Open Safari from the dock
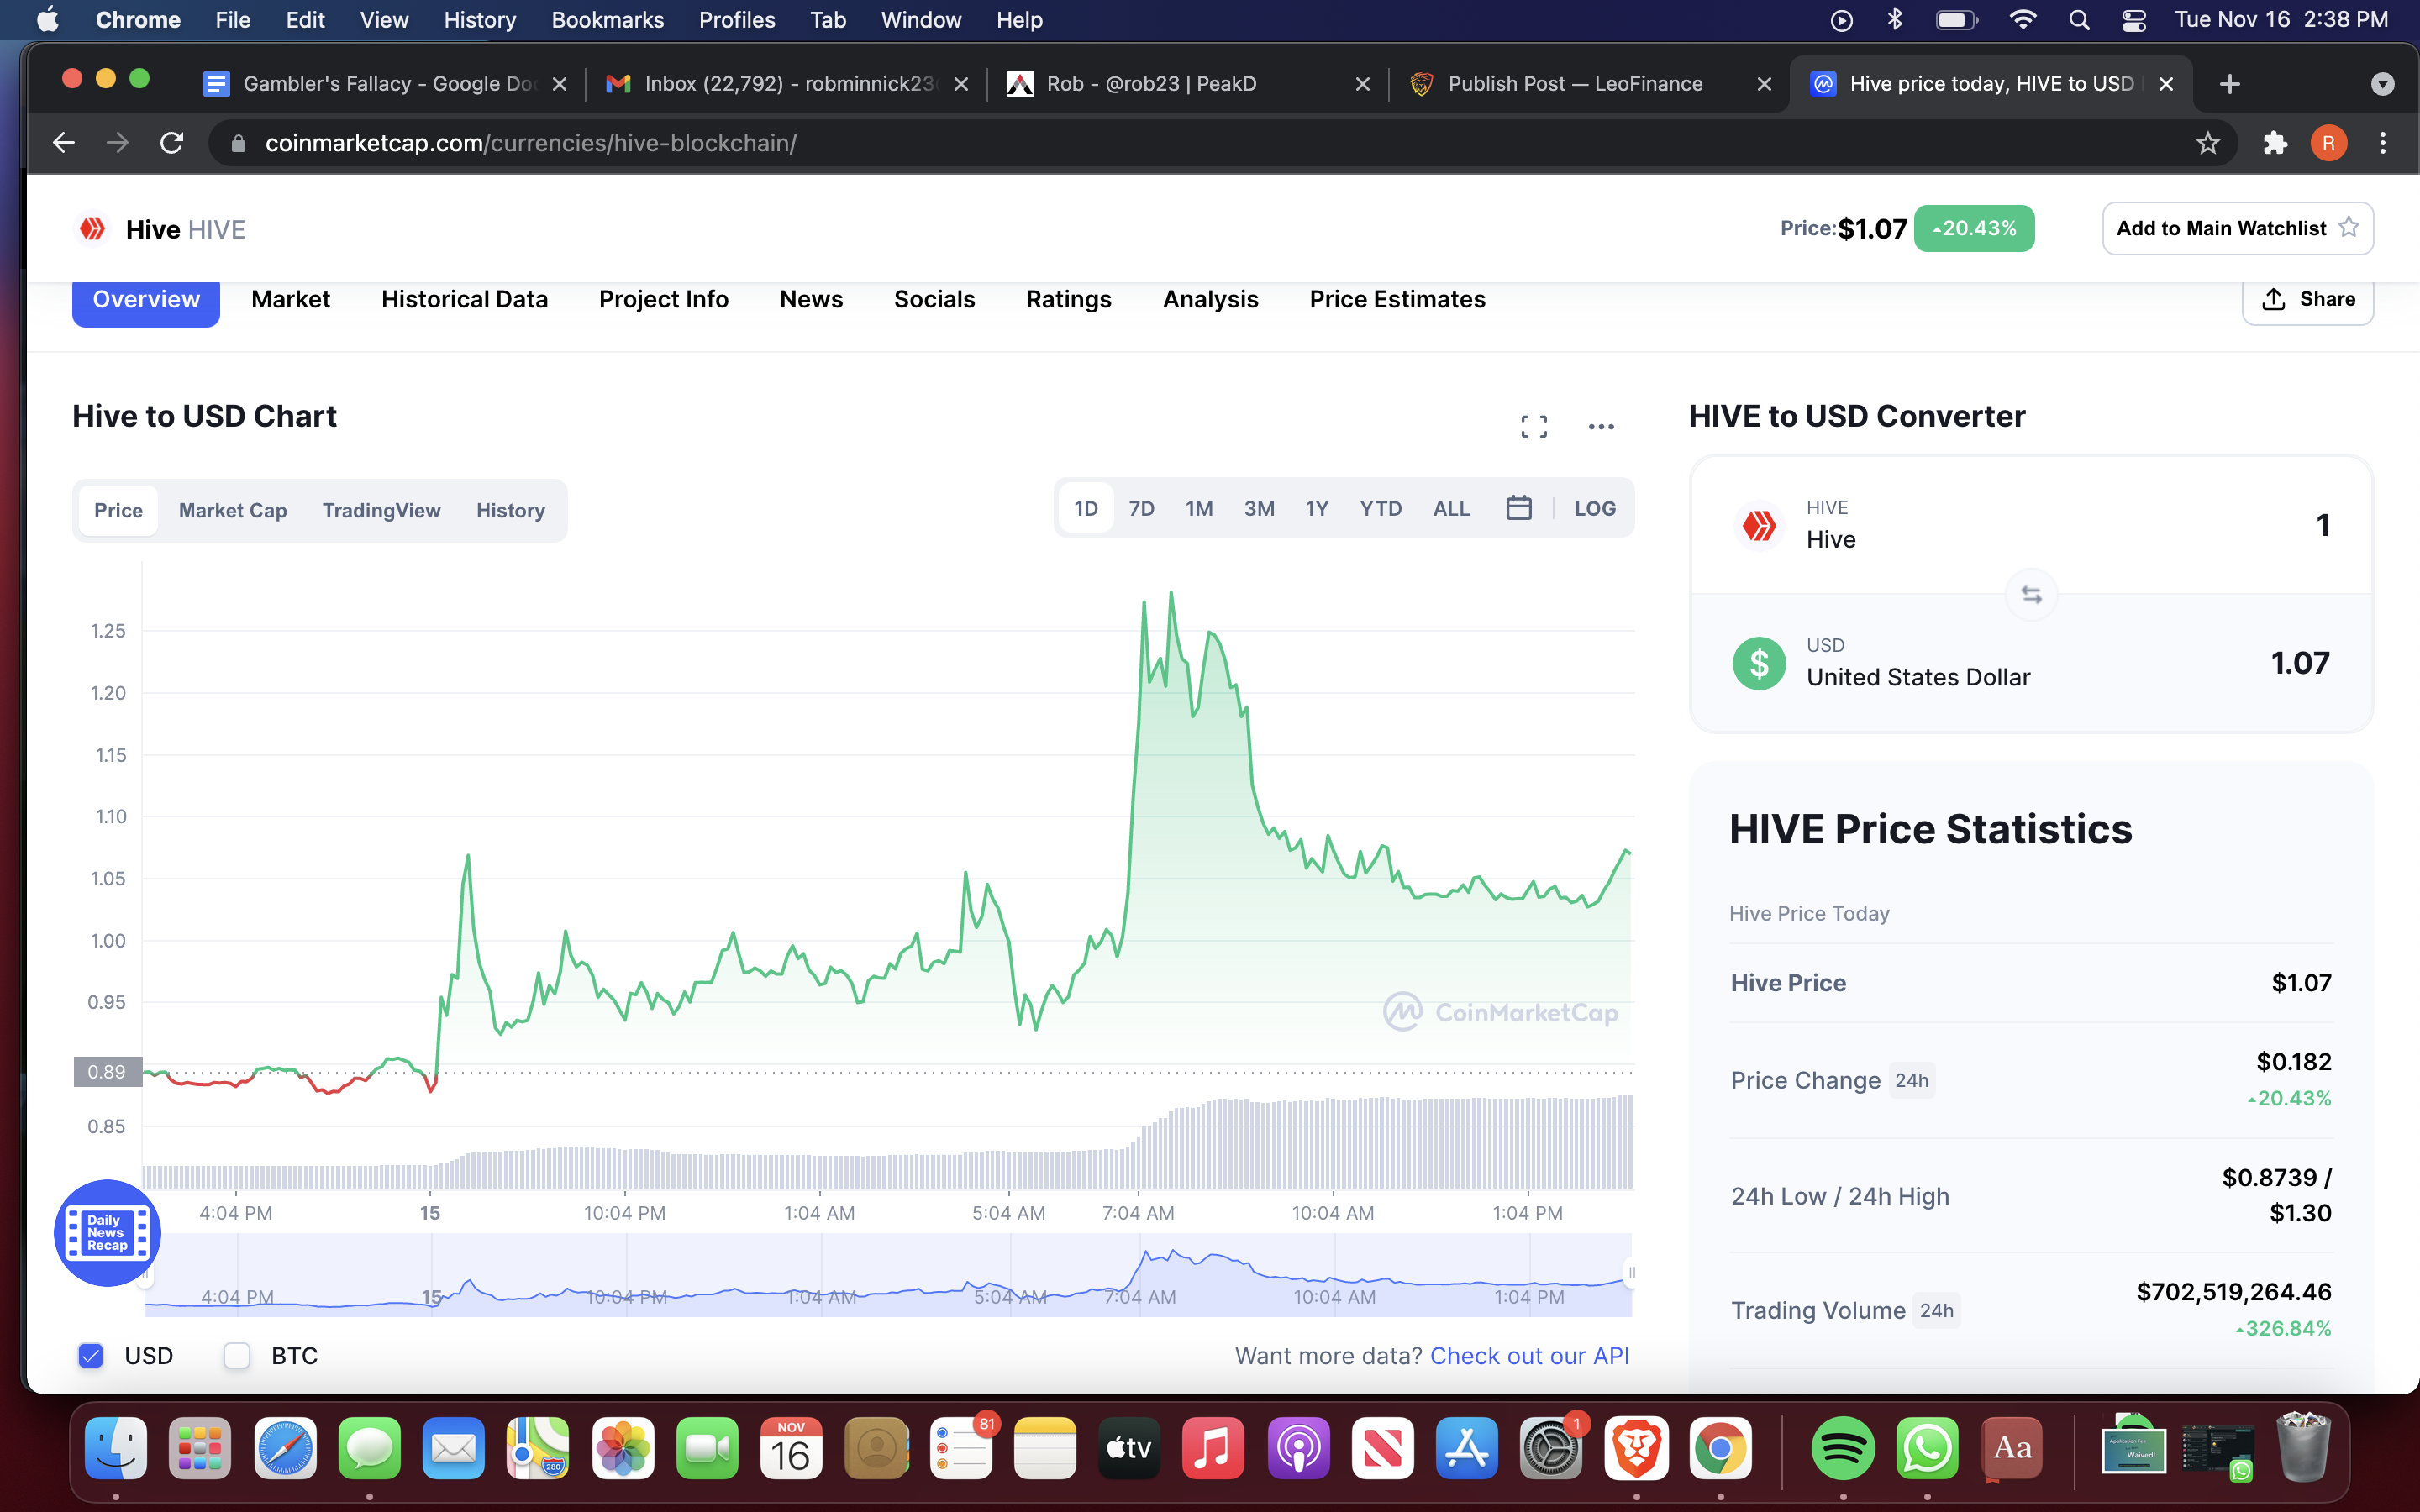This screenshot has height=1512, width=2420. (285, 1448)
